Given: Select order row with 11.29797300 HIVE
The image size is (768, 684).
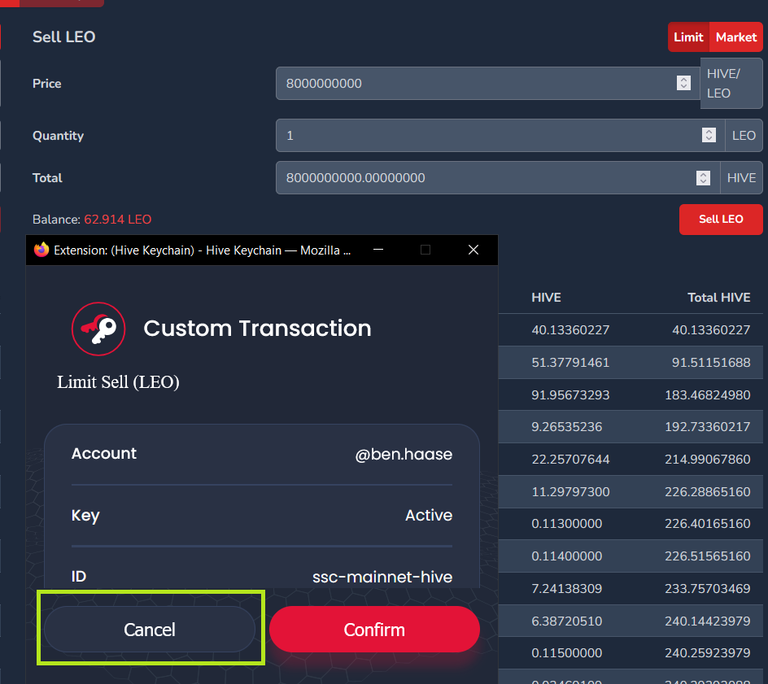Looking at the screenshot, I should click(x=630, y=491).
